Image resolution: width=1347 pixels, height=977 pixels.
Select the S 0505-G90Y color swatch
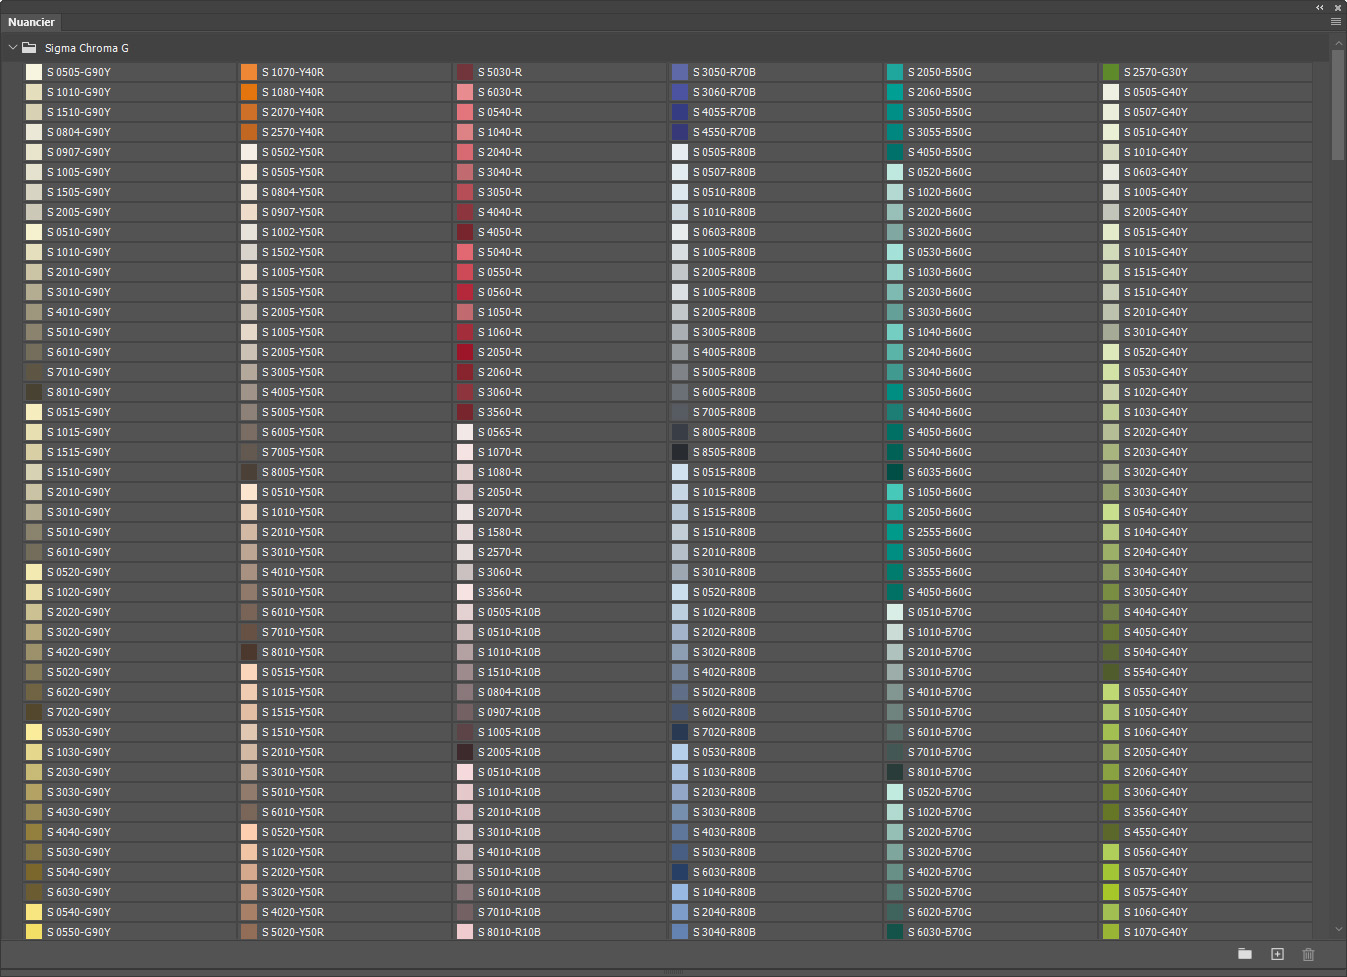(x=34, y=72)
